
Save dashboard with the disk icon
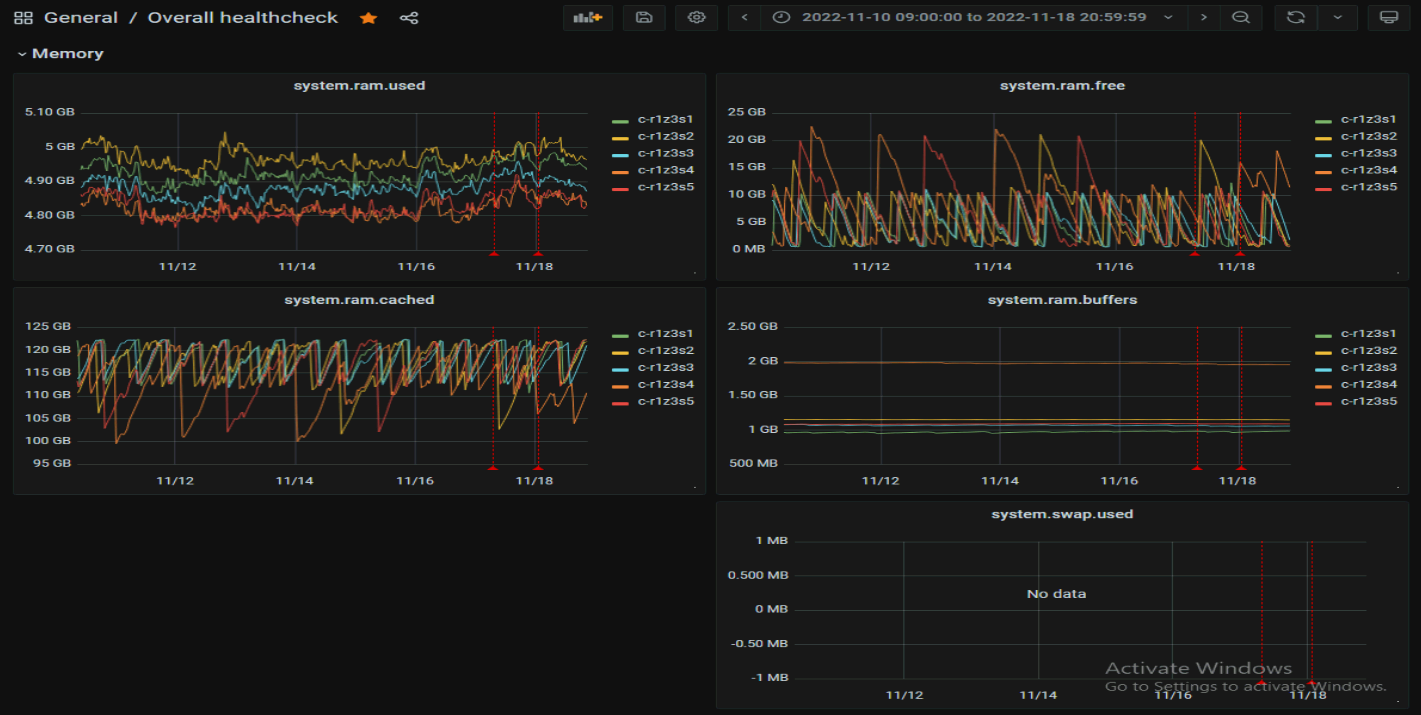[644, 18]
